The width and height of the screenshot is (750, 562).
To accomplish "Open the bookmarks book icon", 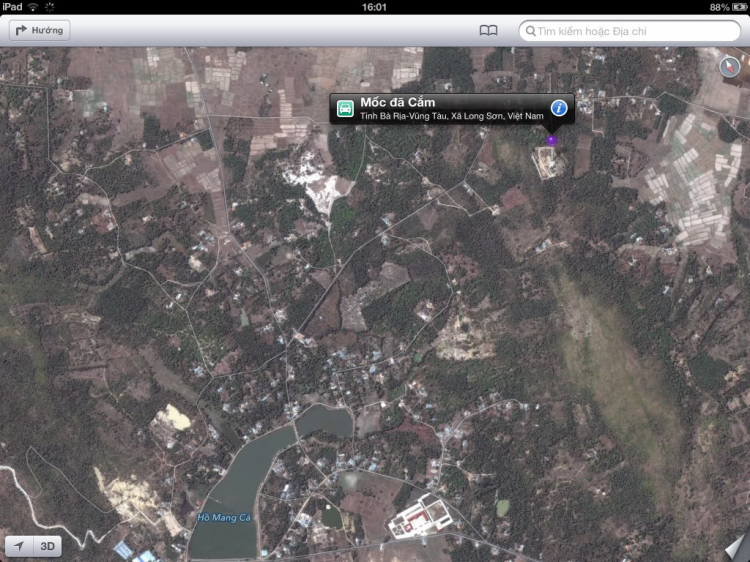I will [488, 31].
